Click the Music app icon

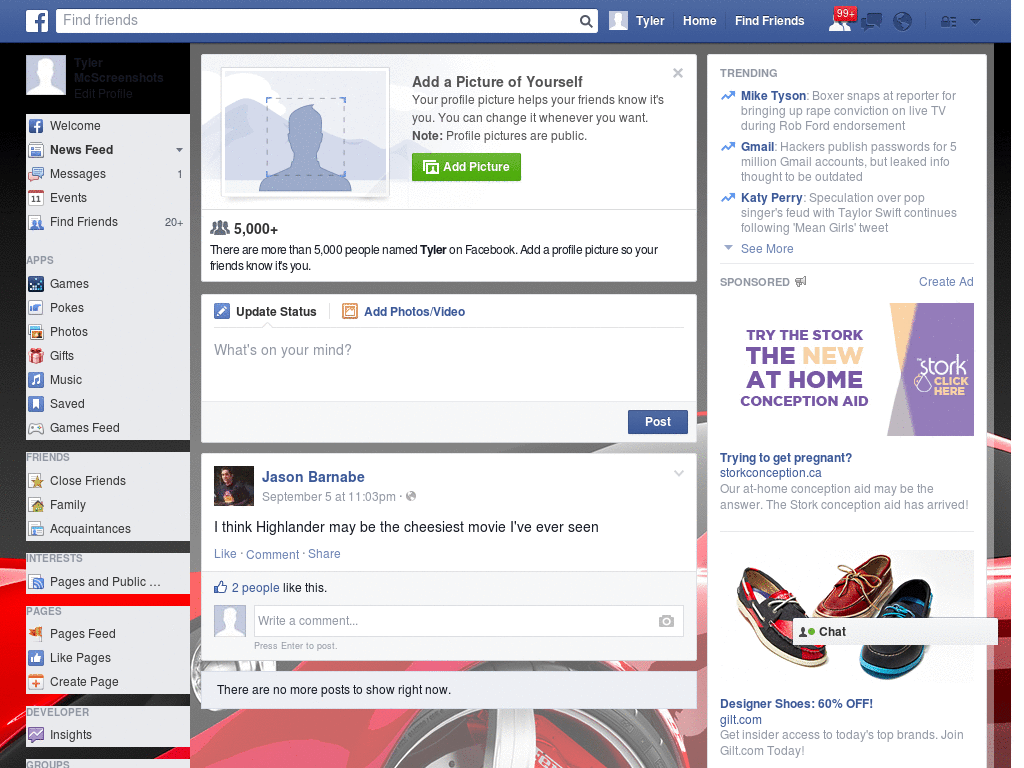tap(36, 380)
